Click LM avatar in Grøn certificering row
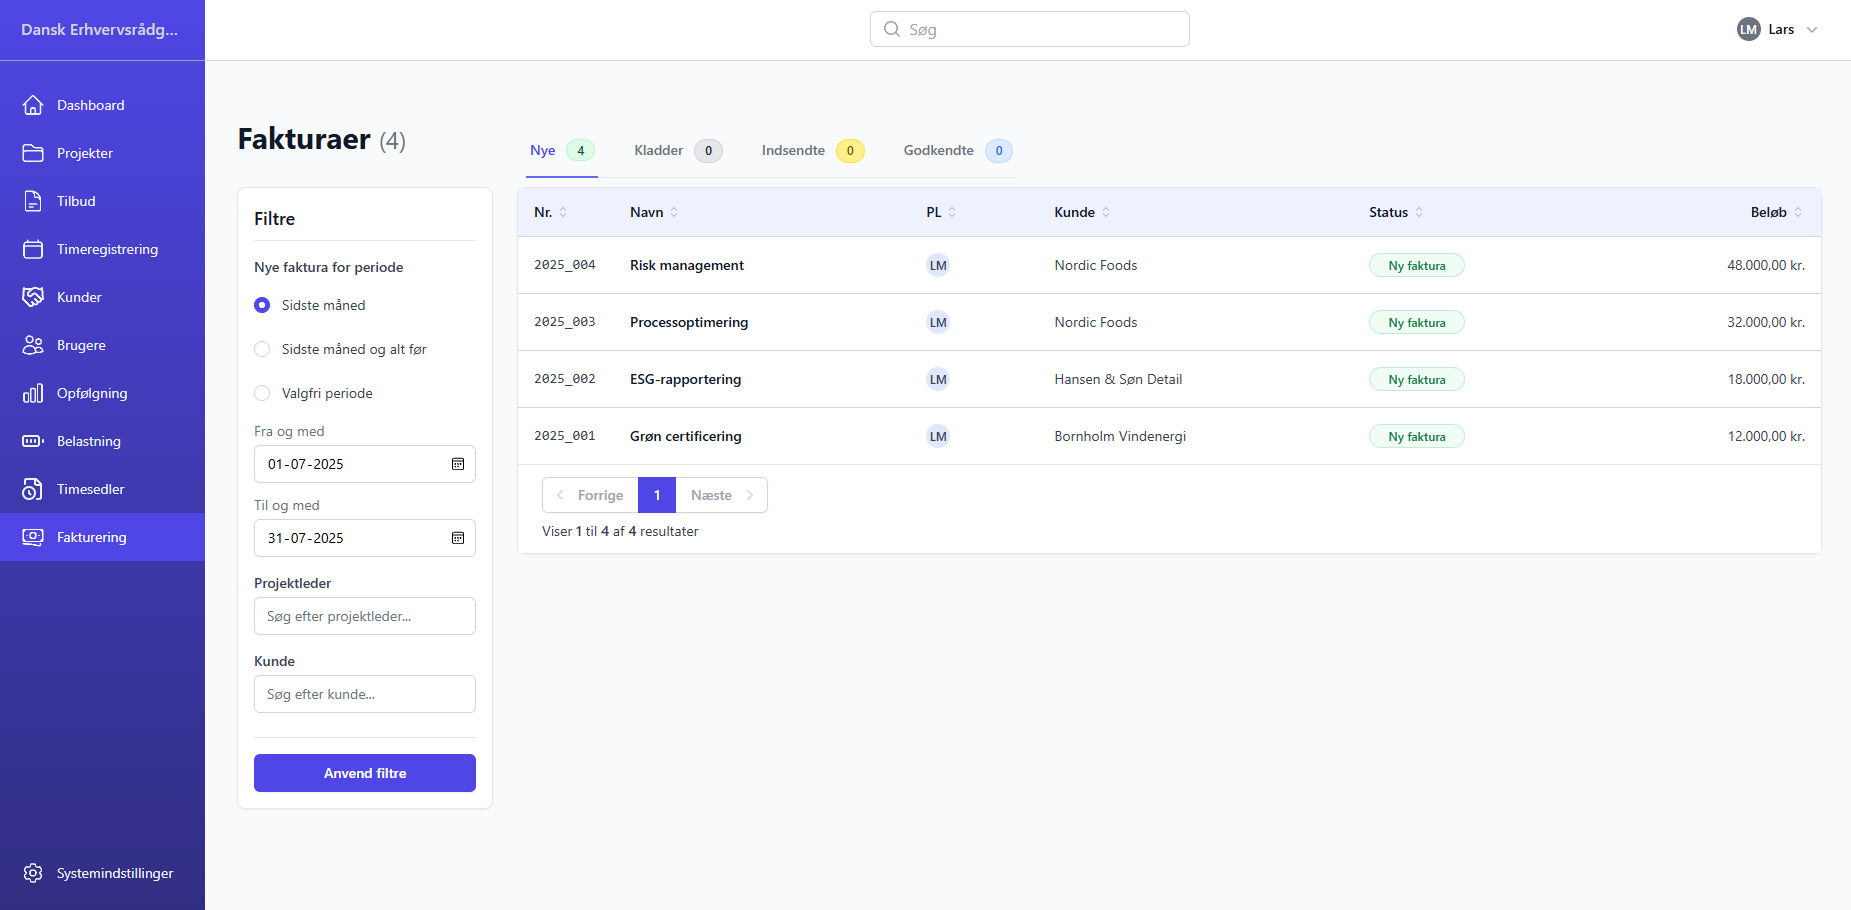 pos(938,436)
